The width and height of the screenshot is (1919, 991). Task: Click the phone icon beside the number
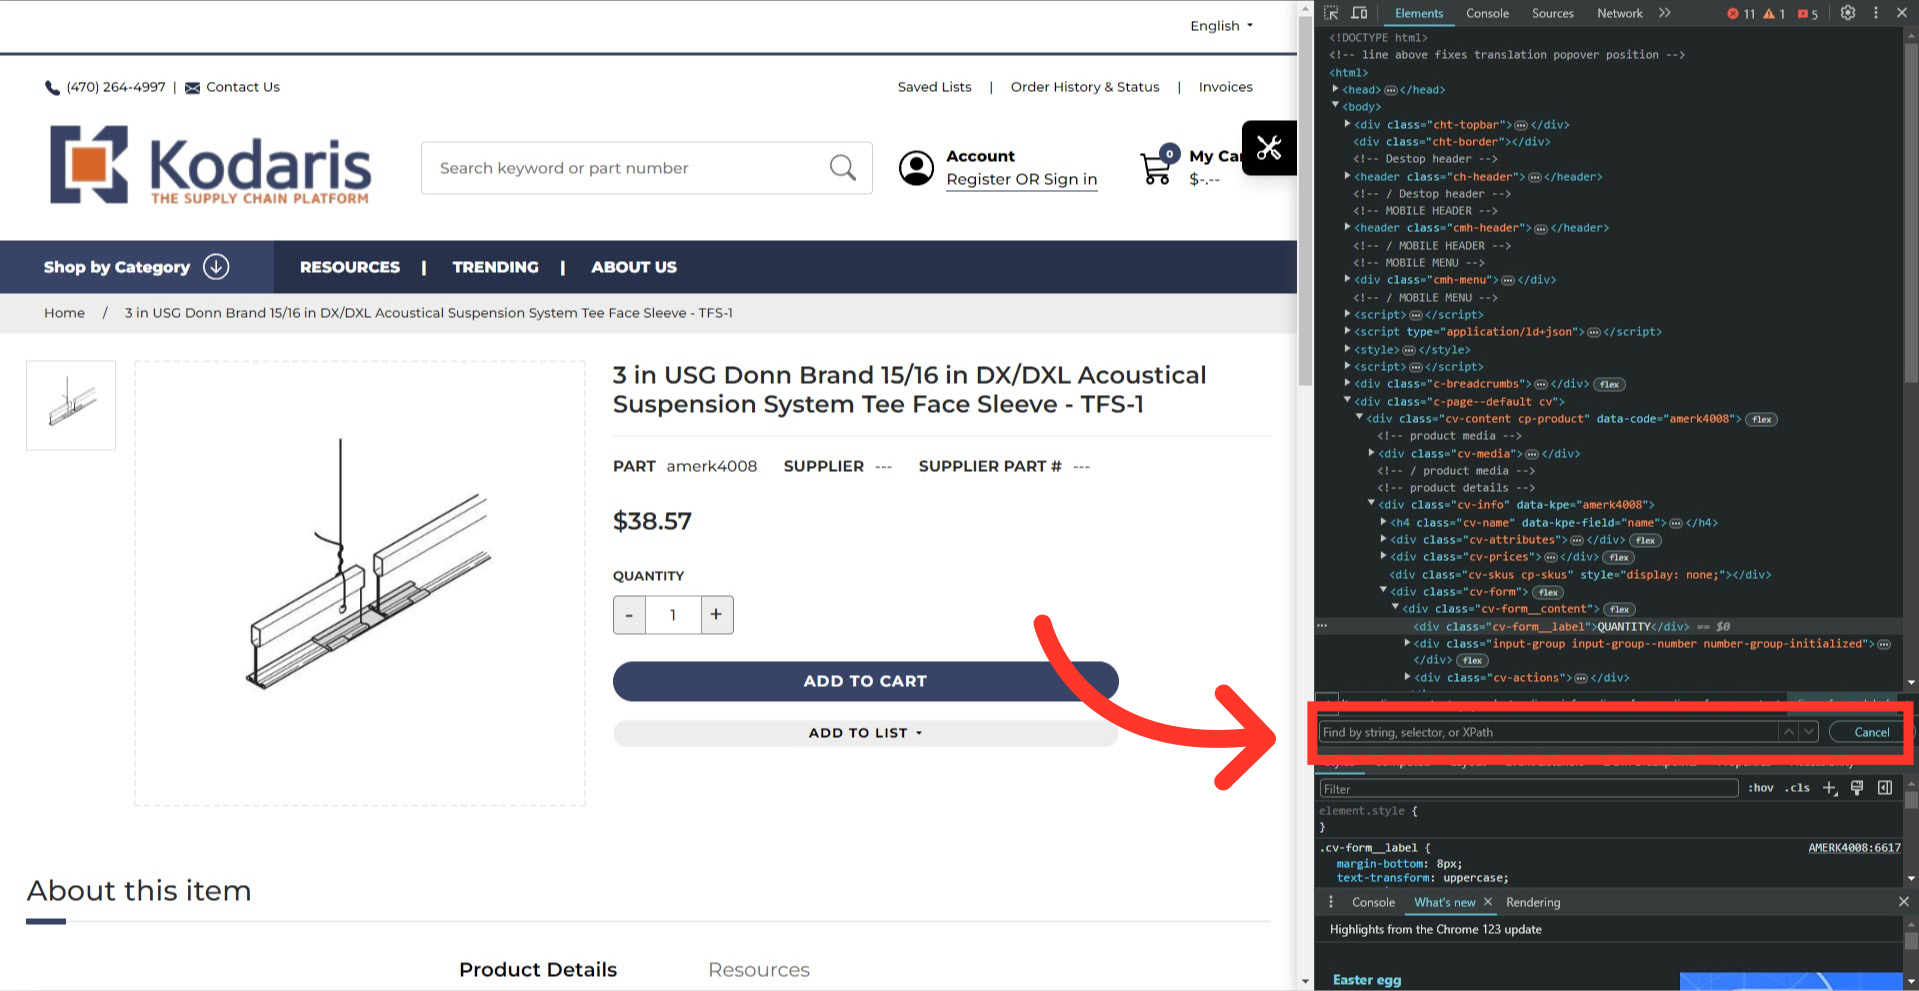pos(52,88)
